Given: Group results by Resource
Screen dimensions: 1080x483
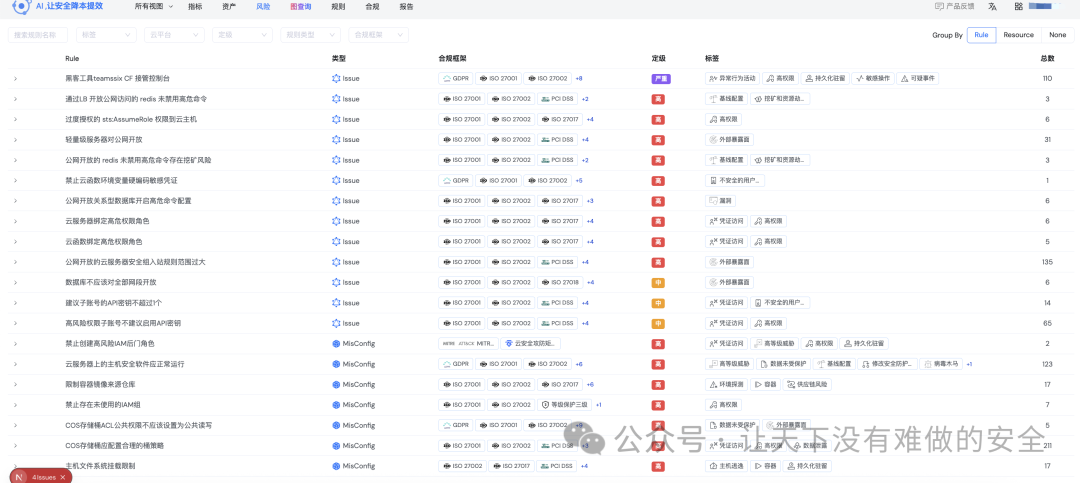Looking at the screenshot, I should (1018, 35).
